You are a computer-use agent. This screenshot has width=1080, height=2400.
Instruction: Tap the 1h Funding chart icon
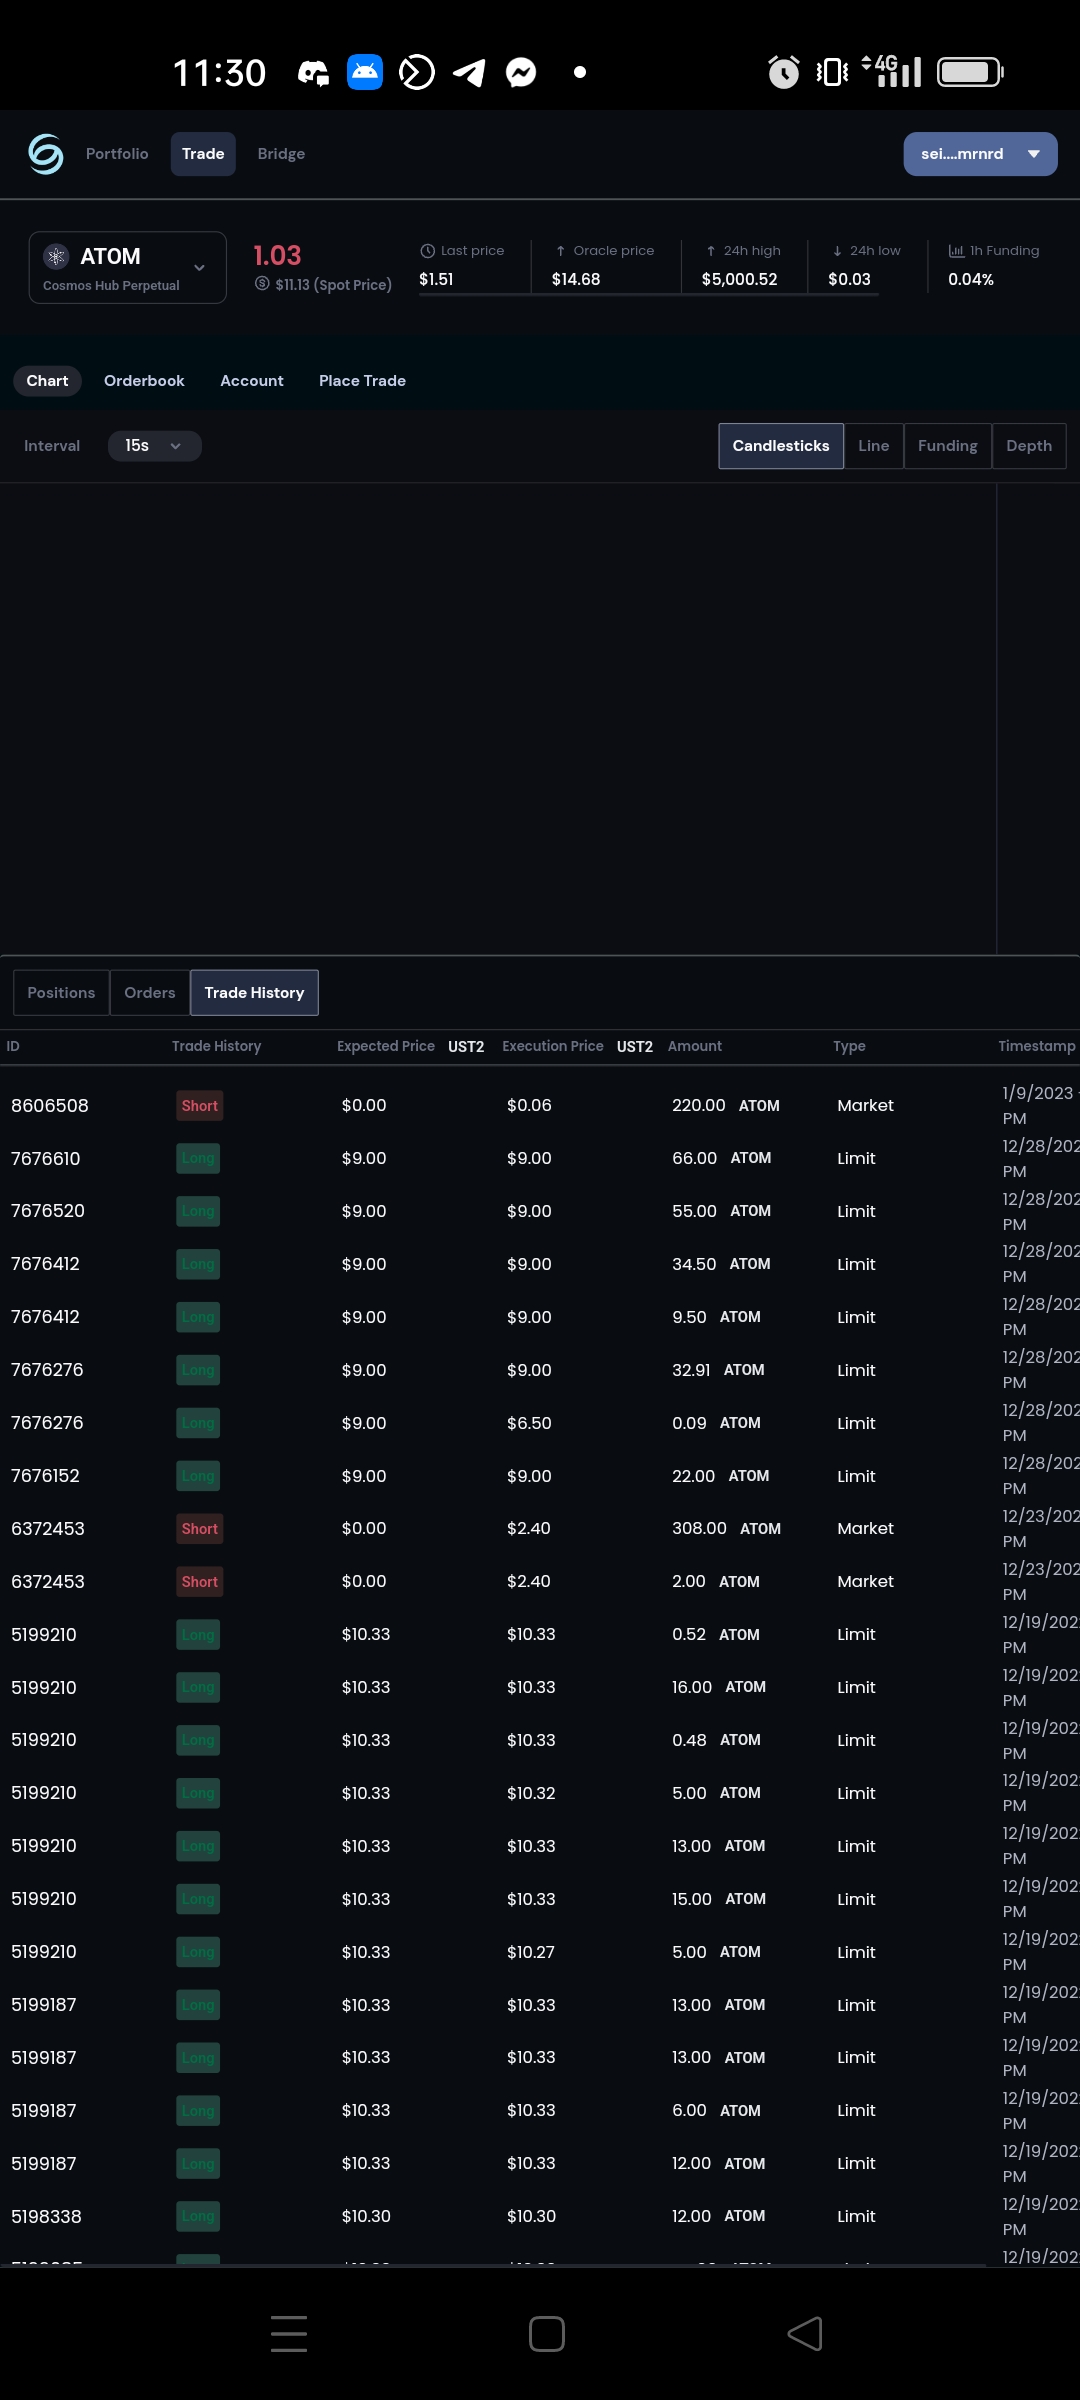(956, 251)
